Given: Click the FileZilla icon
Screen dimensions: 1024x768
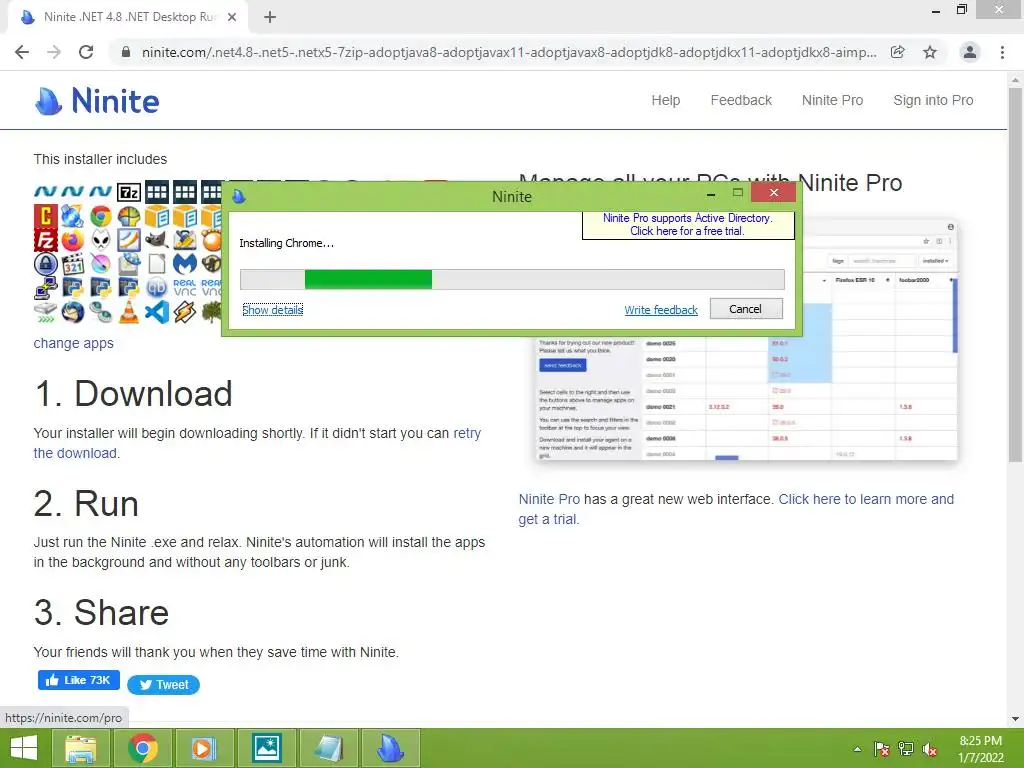Looking at the screenshot, I should 46,240.
